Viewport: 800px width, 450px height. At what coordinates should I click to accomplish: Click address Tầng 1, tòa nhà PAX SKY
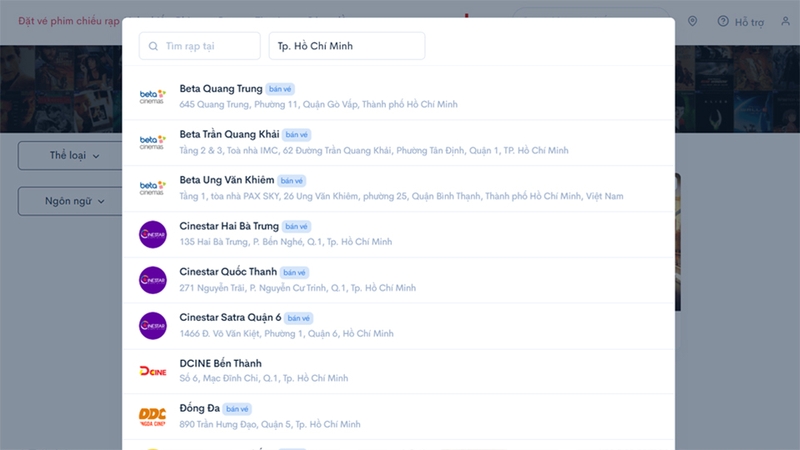[401, 196]
